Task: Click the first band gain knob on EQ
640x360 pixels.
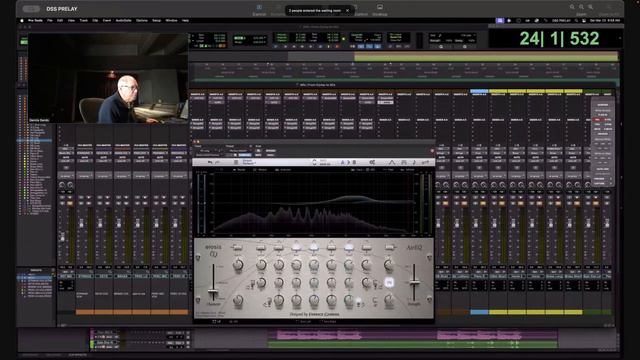Action: click(238, 265)
